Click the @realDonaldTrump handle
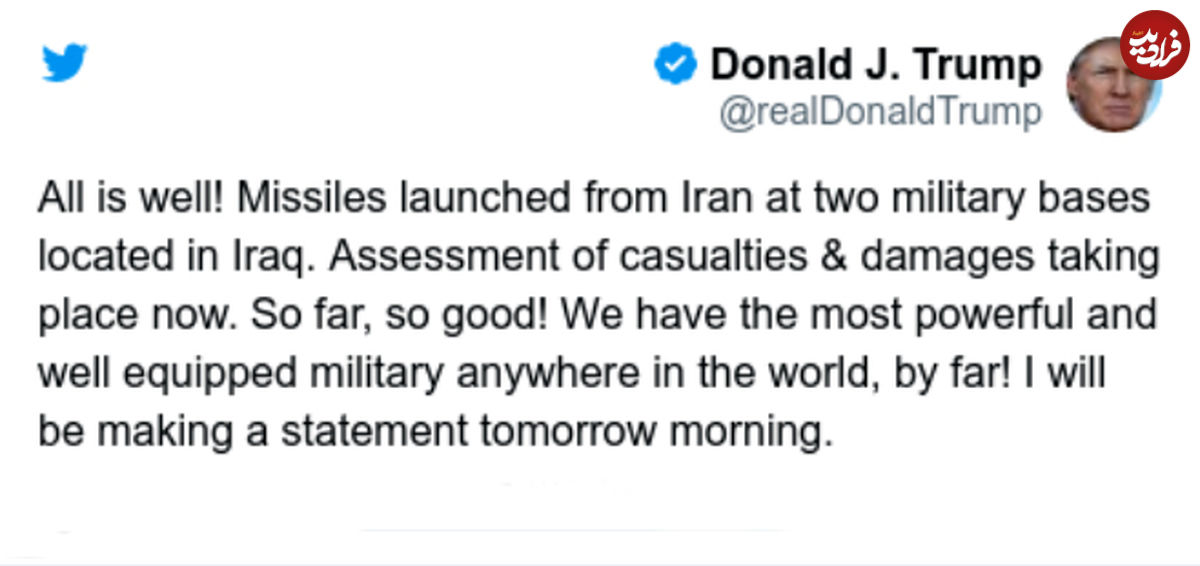 pyautogui.click(x=881, y=113)
